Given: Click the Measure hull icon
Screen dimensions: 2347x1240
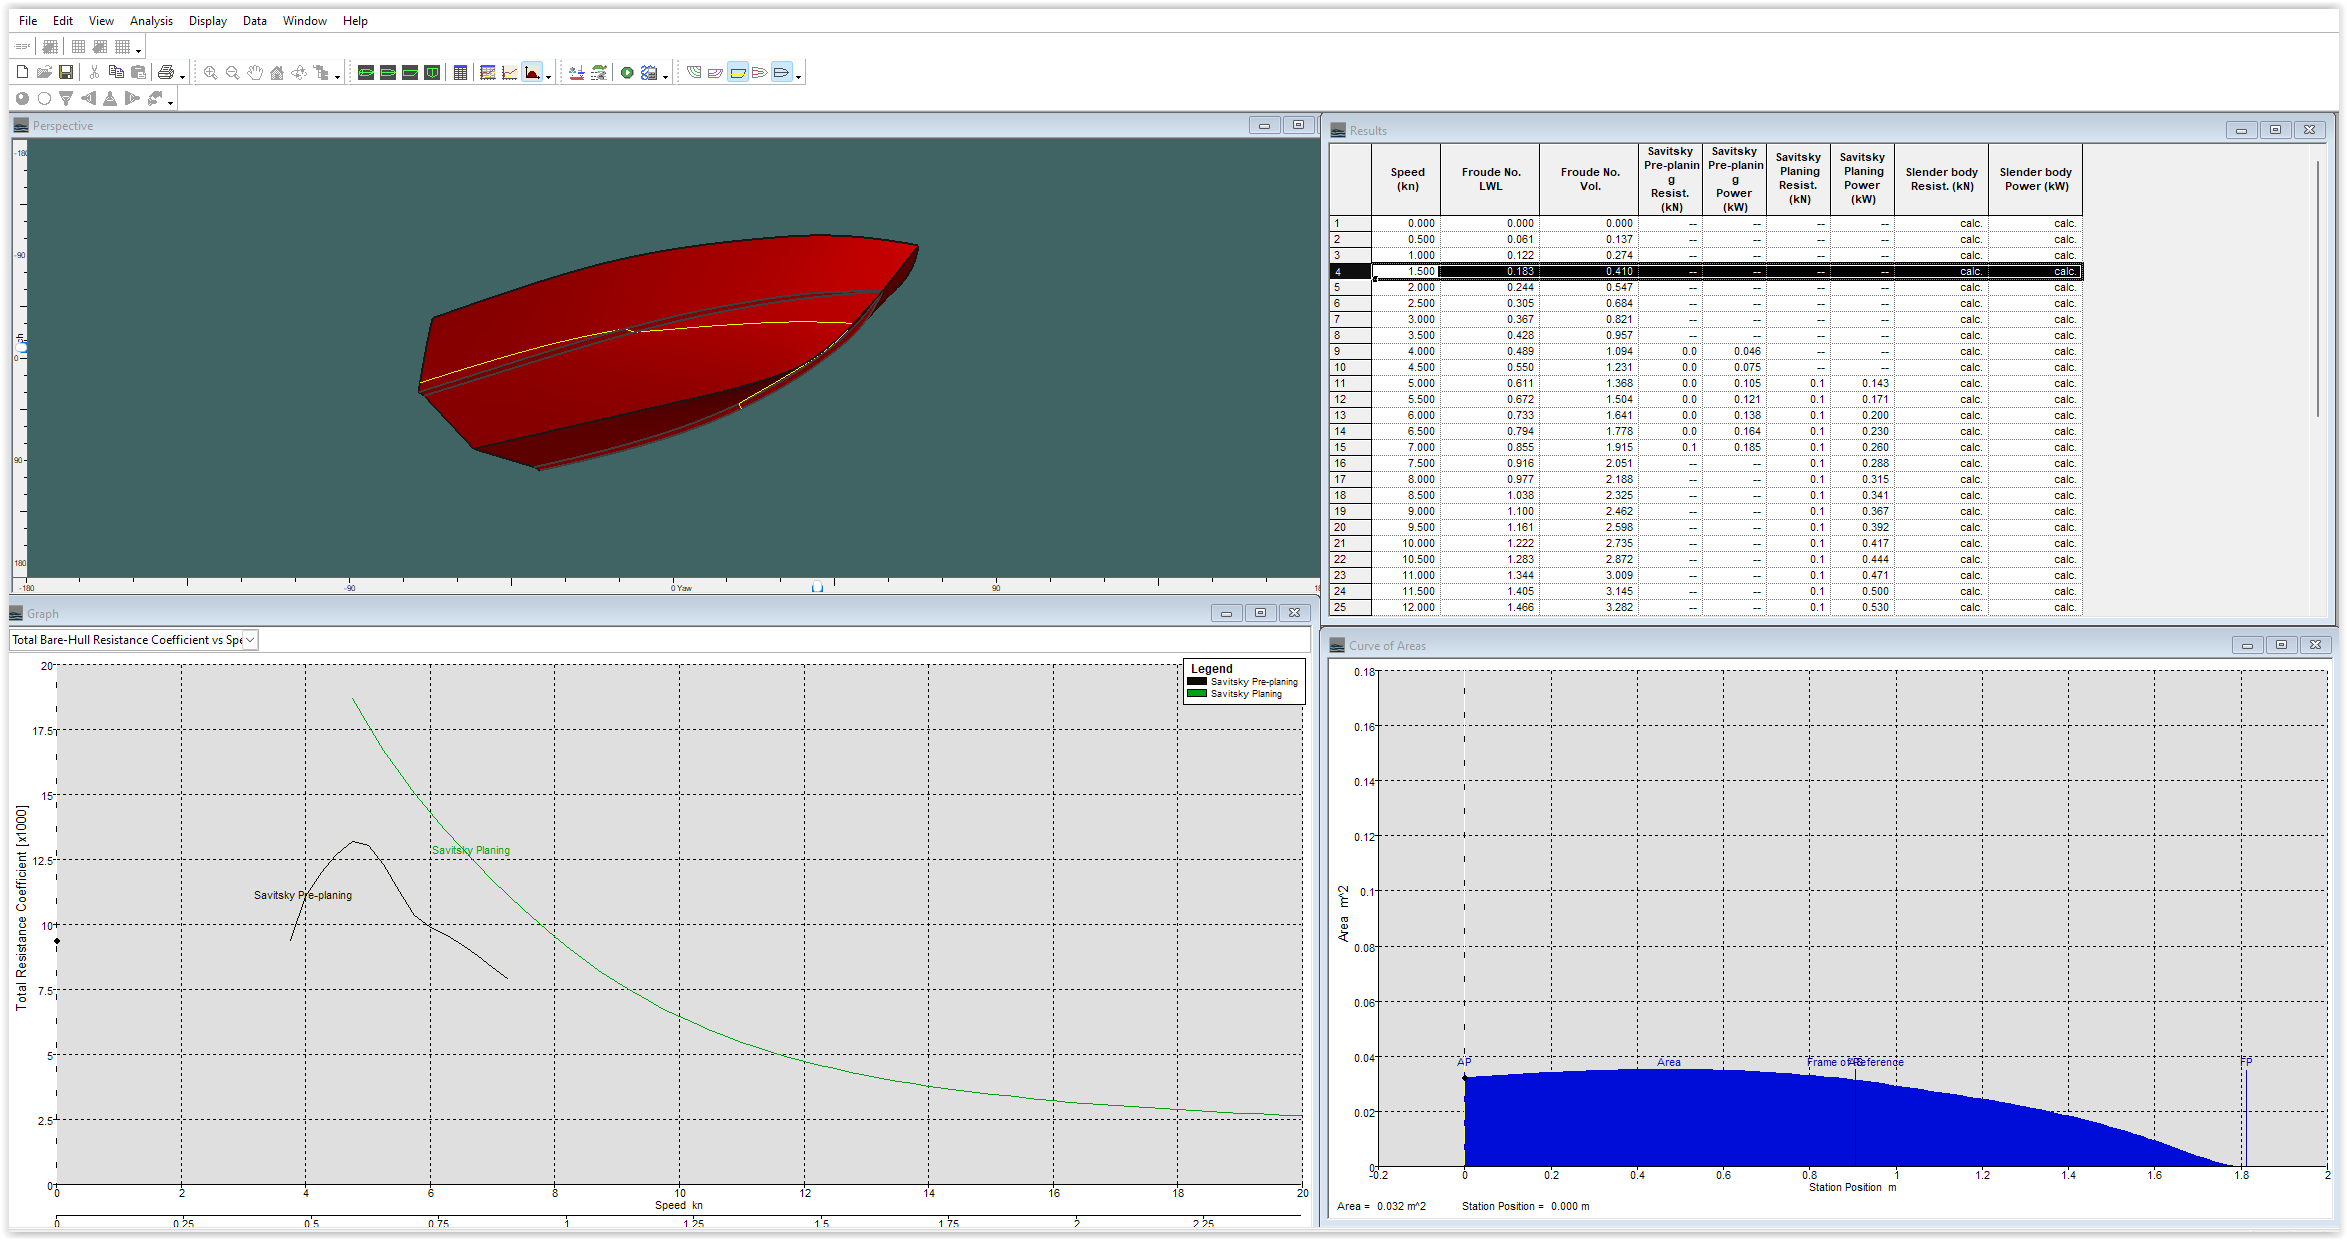Looking at the screenshot, I should [577, 72].
